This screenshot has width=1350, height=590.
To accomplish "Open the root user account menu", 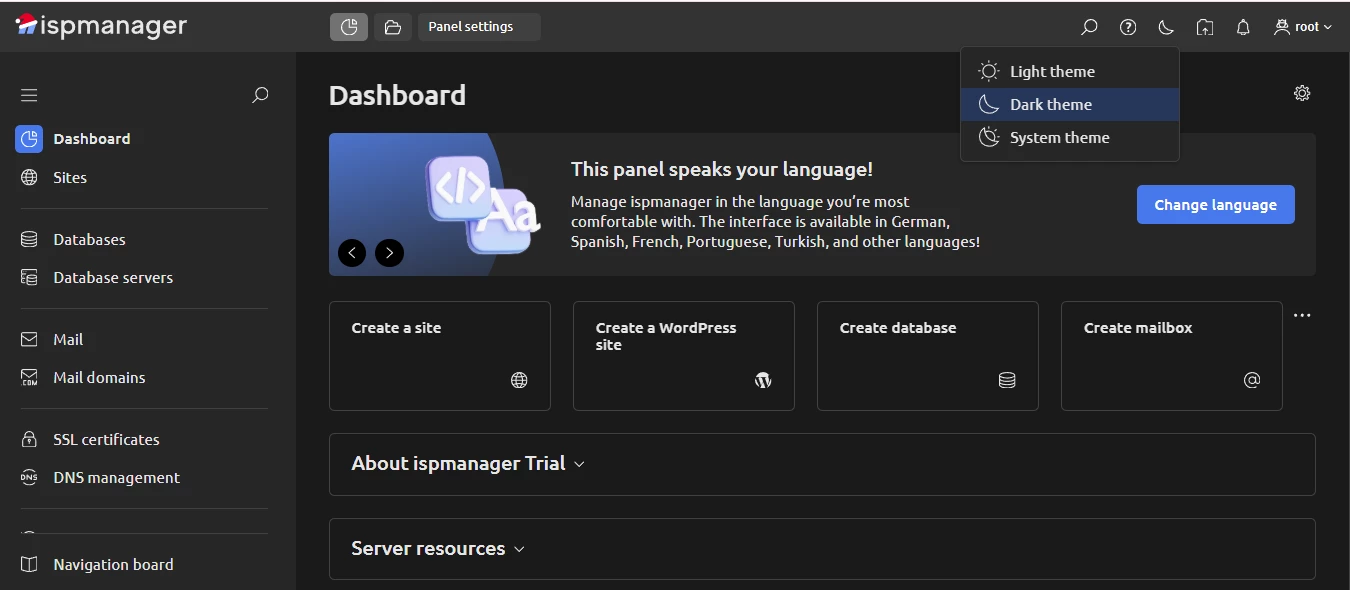I will [x=1303, y=27].
